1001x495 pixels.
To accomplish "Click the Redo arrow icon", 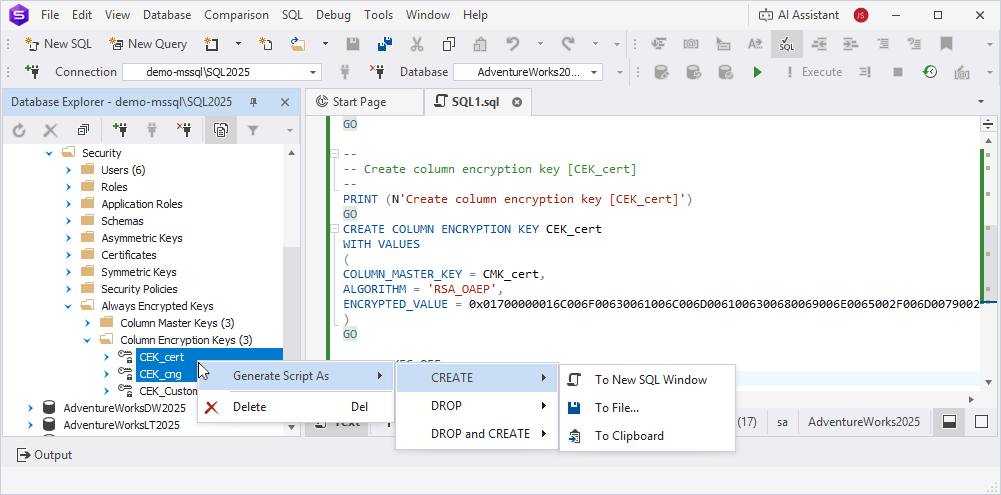I will point(568,44).
